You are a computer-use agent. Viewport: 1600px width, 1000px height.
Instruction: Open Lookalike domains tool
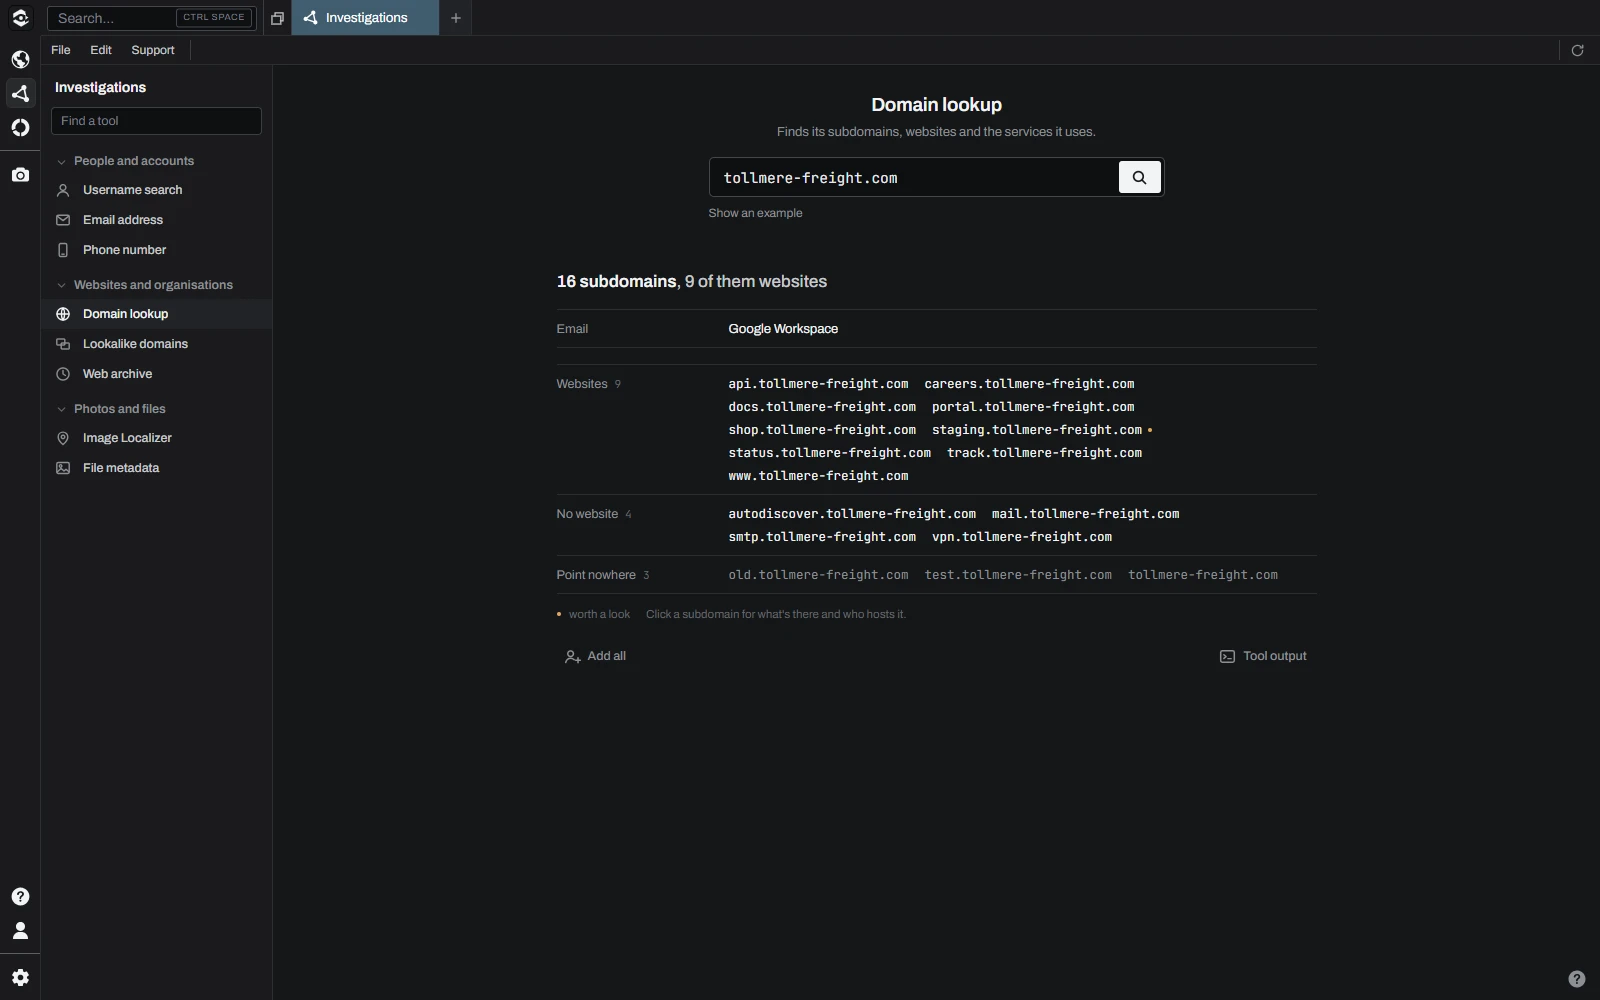point(157,344)
